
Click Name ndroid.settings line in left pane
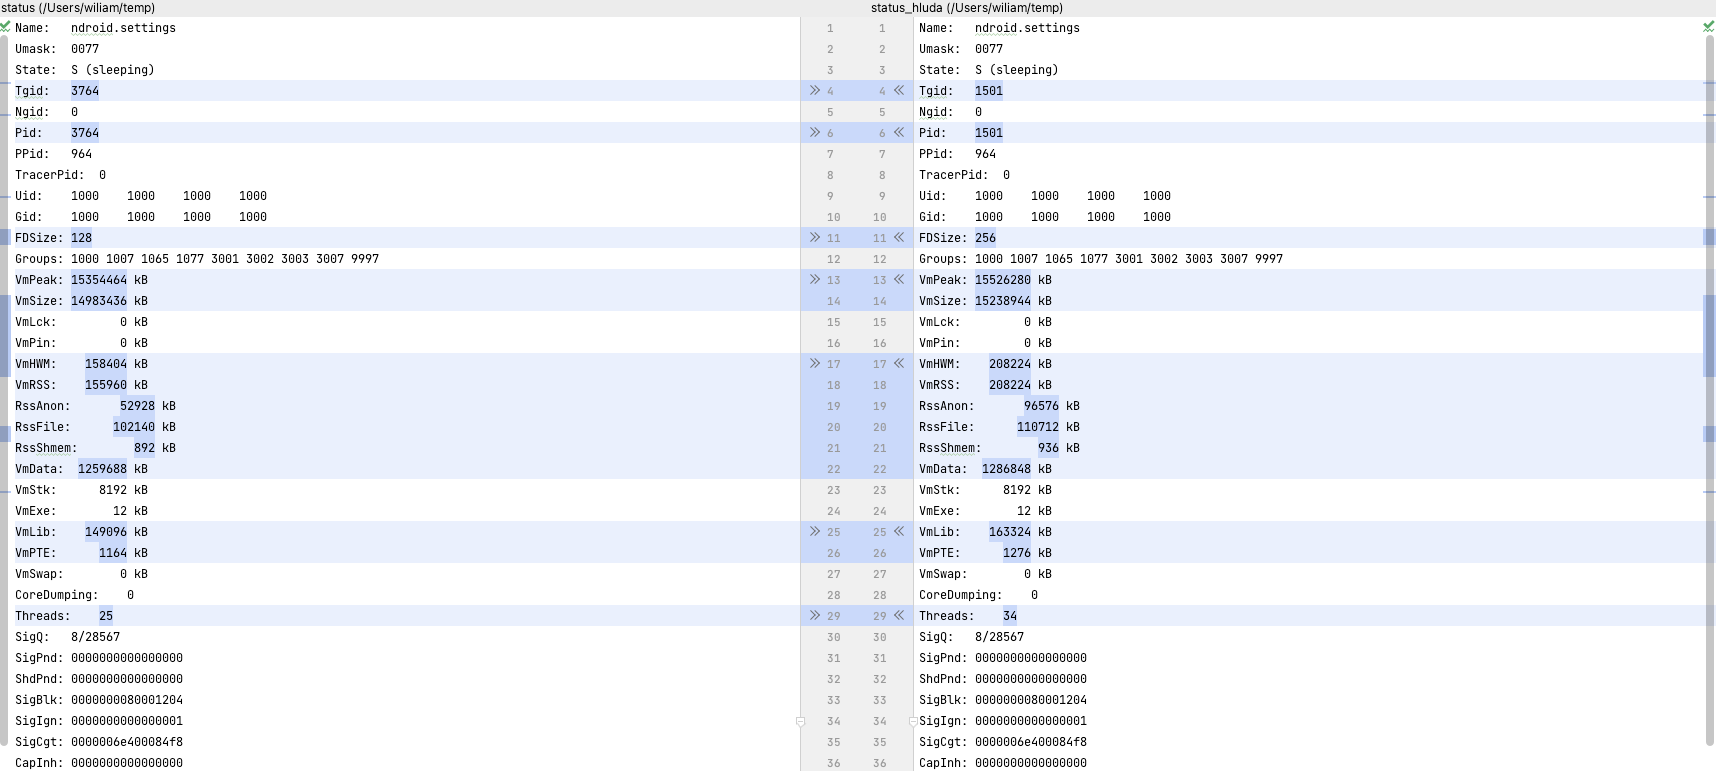[95, 28]
